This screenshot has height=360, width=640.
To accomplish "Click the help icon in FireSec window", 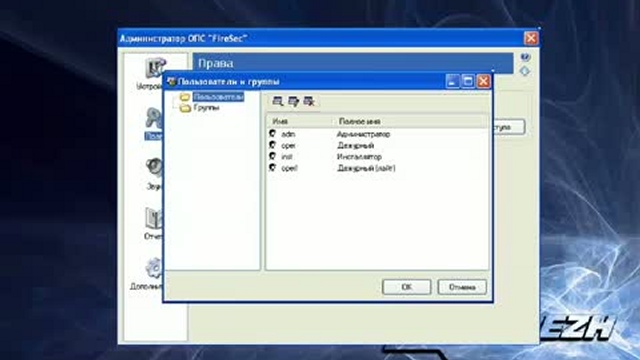I will pos(525,57).
